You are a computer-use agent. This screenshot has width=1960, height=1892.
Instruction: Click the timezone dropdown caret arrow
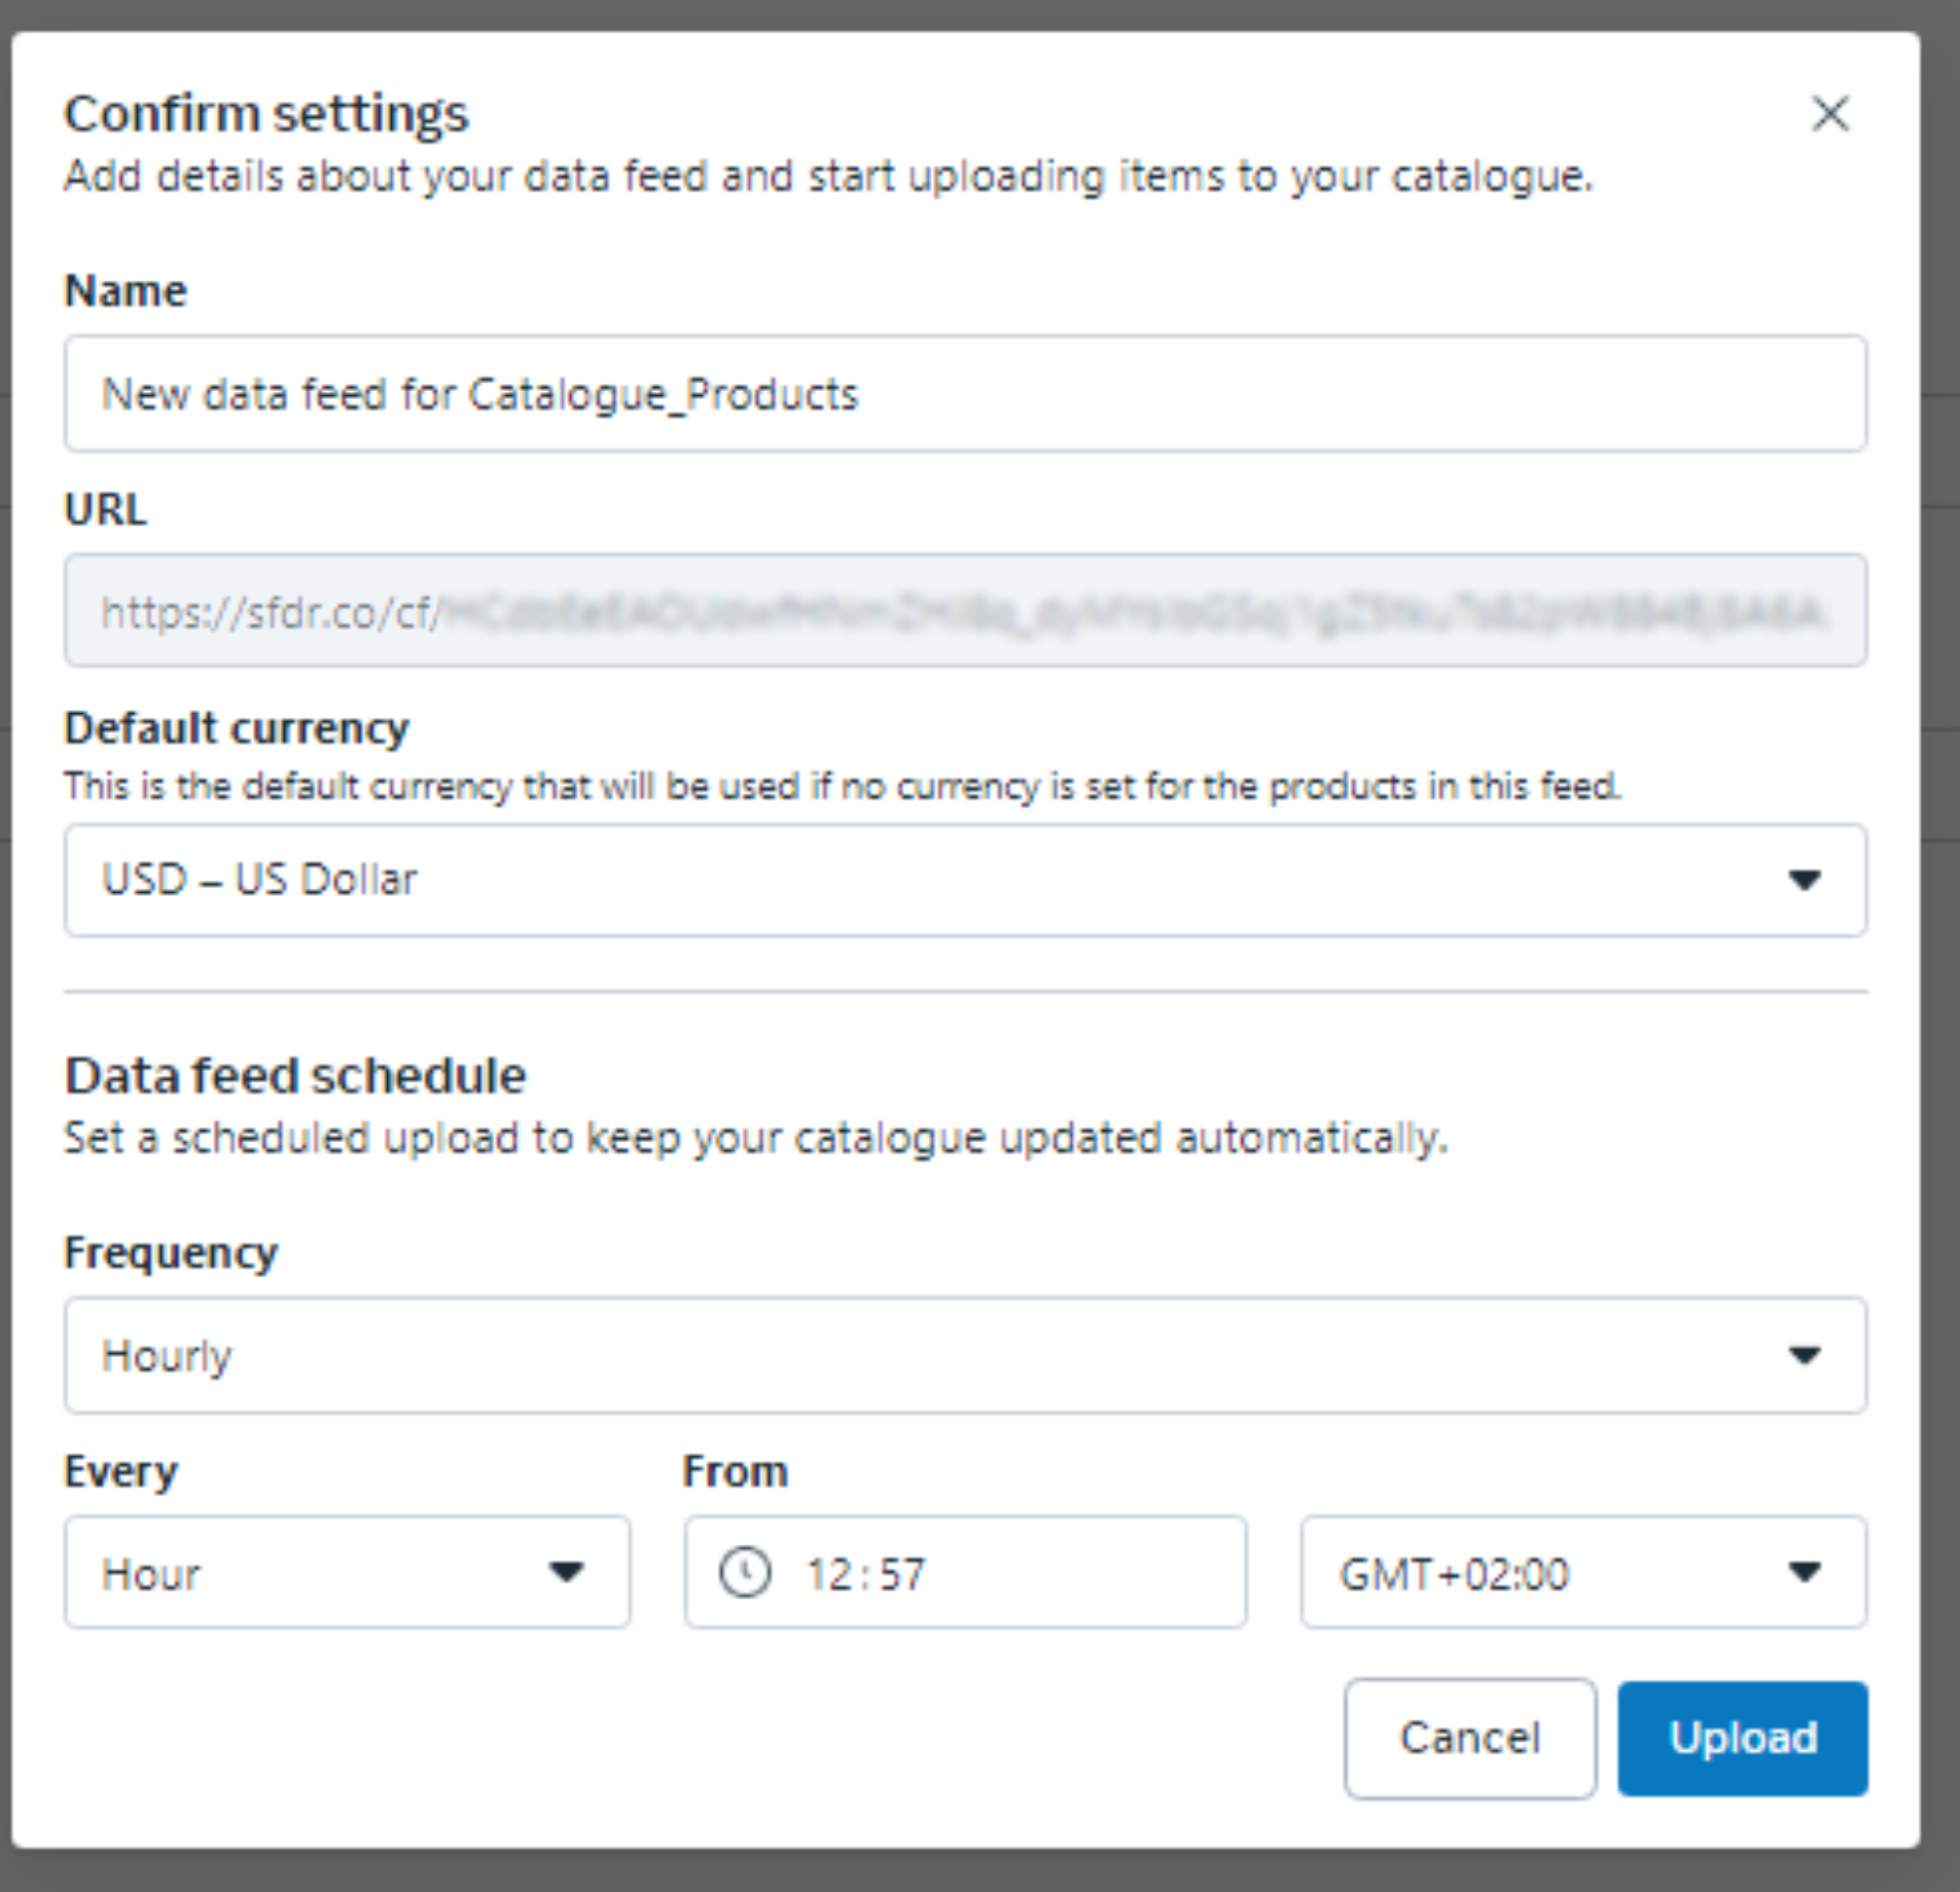pyautogui.click(x=1803, y=1572)
